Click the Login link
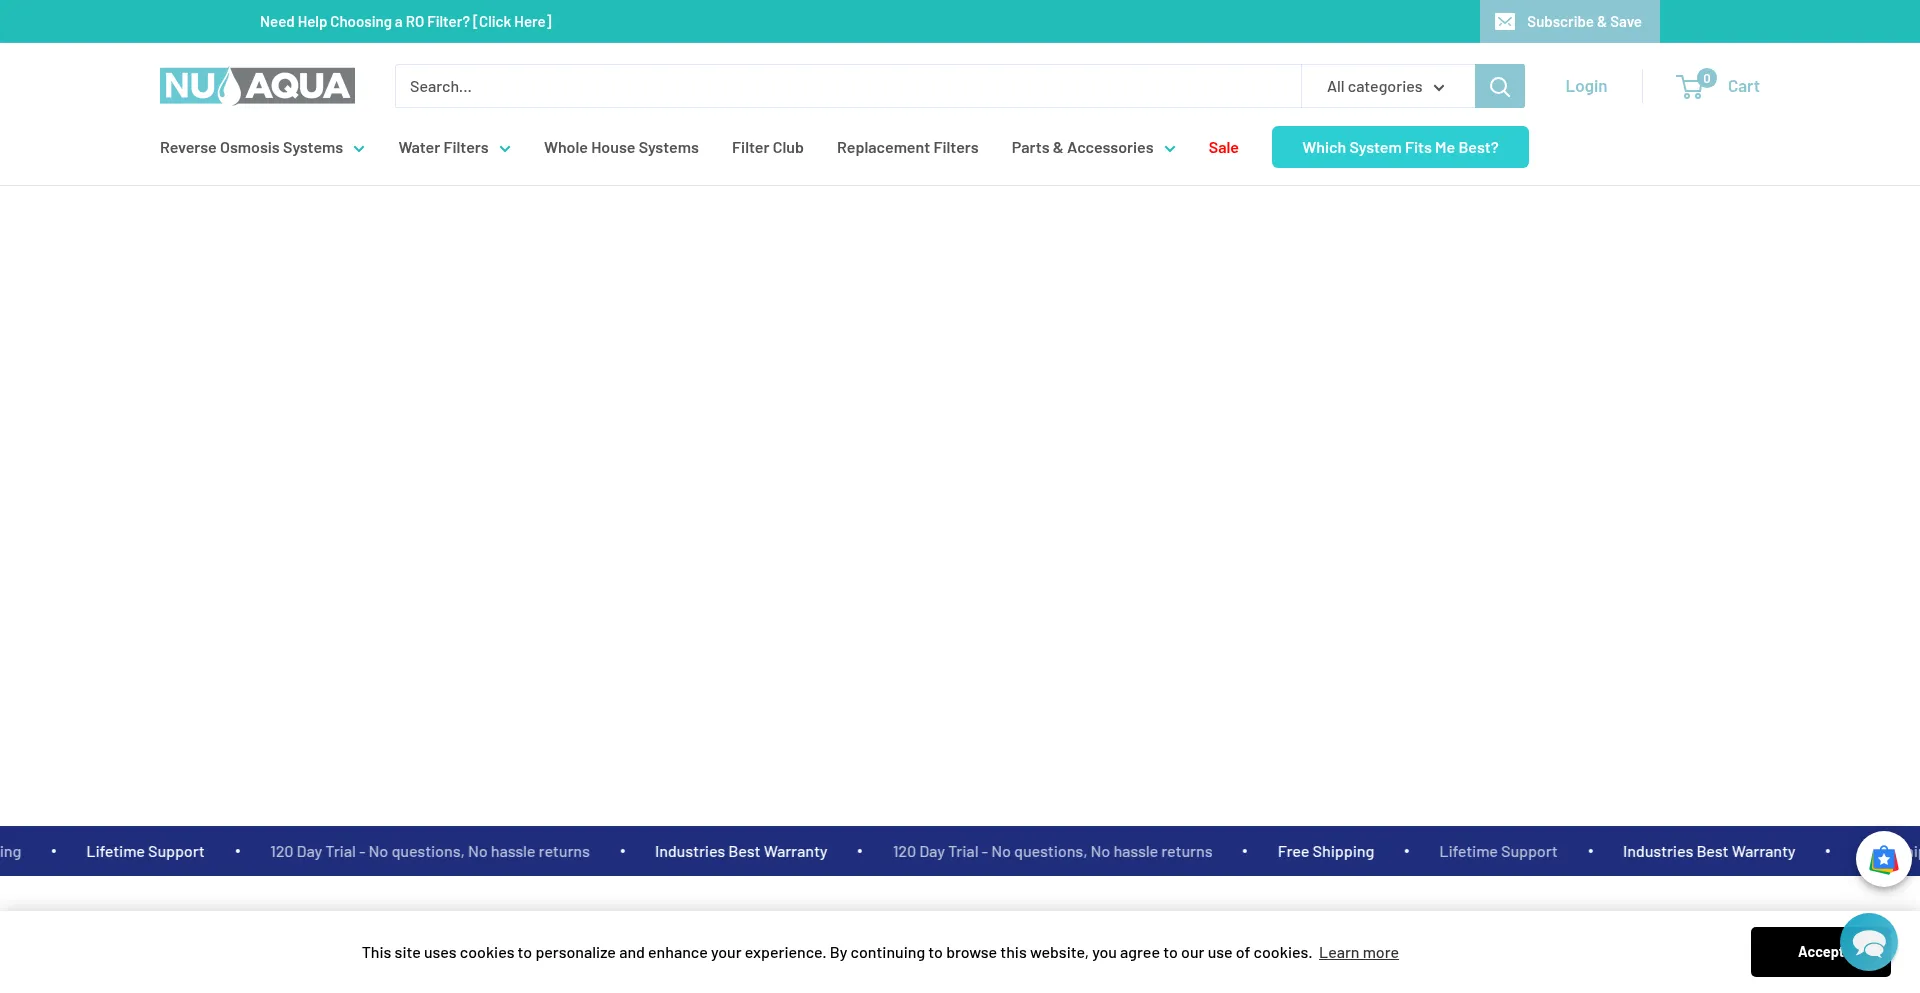Viewport: 1920px width, 993px height. 1586,86
